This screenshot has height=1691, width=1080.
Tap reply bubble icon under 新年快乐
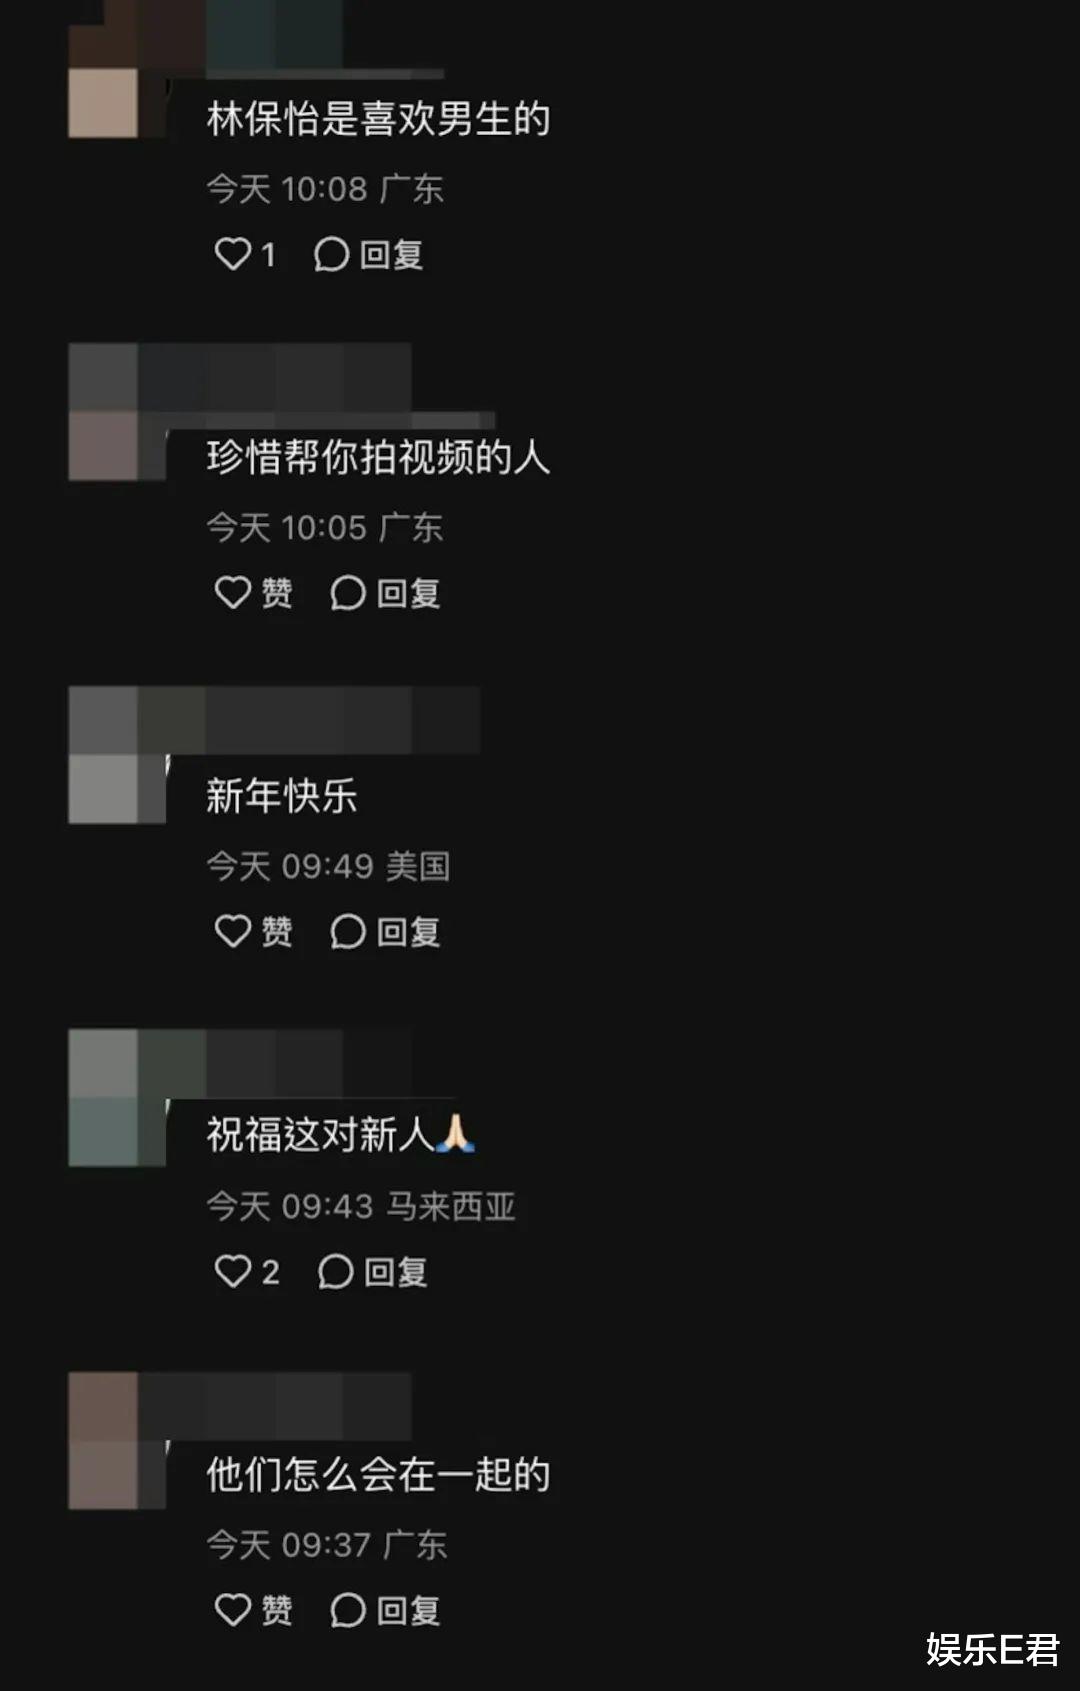coord(347,931)
